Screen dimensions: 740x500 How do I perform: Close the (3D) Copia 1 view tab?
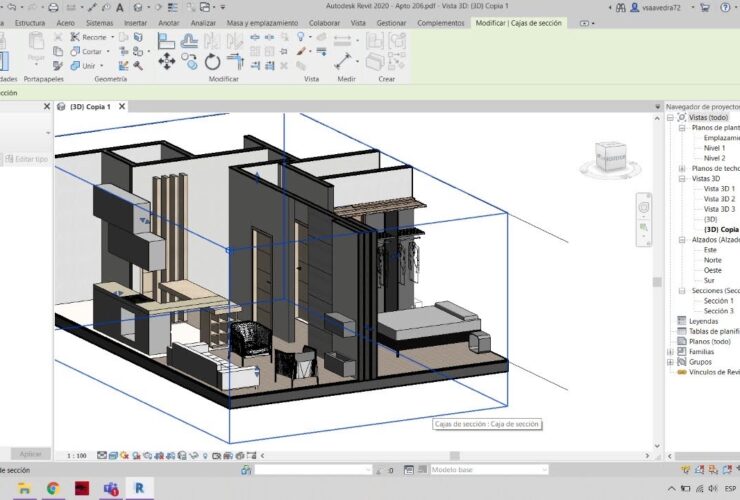click(123, 106)
